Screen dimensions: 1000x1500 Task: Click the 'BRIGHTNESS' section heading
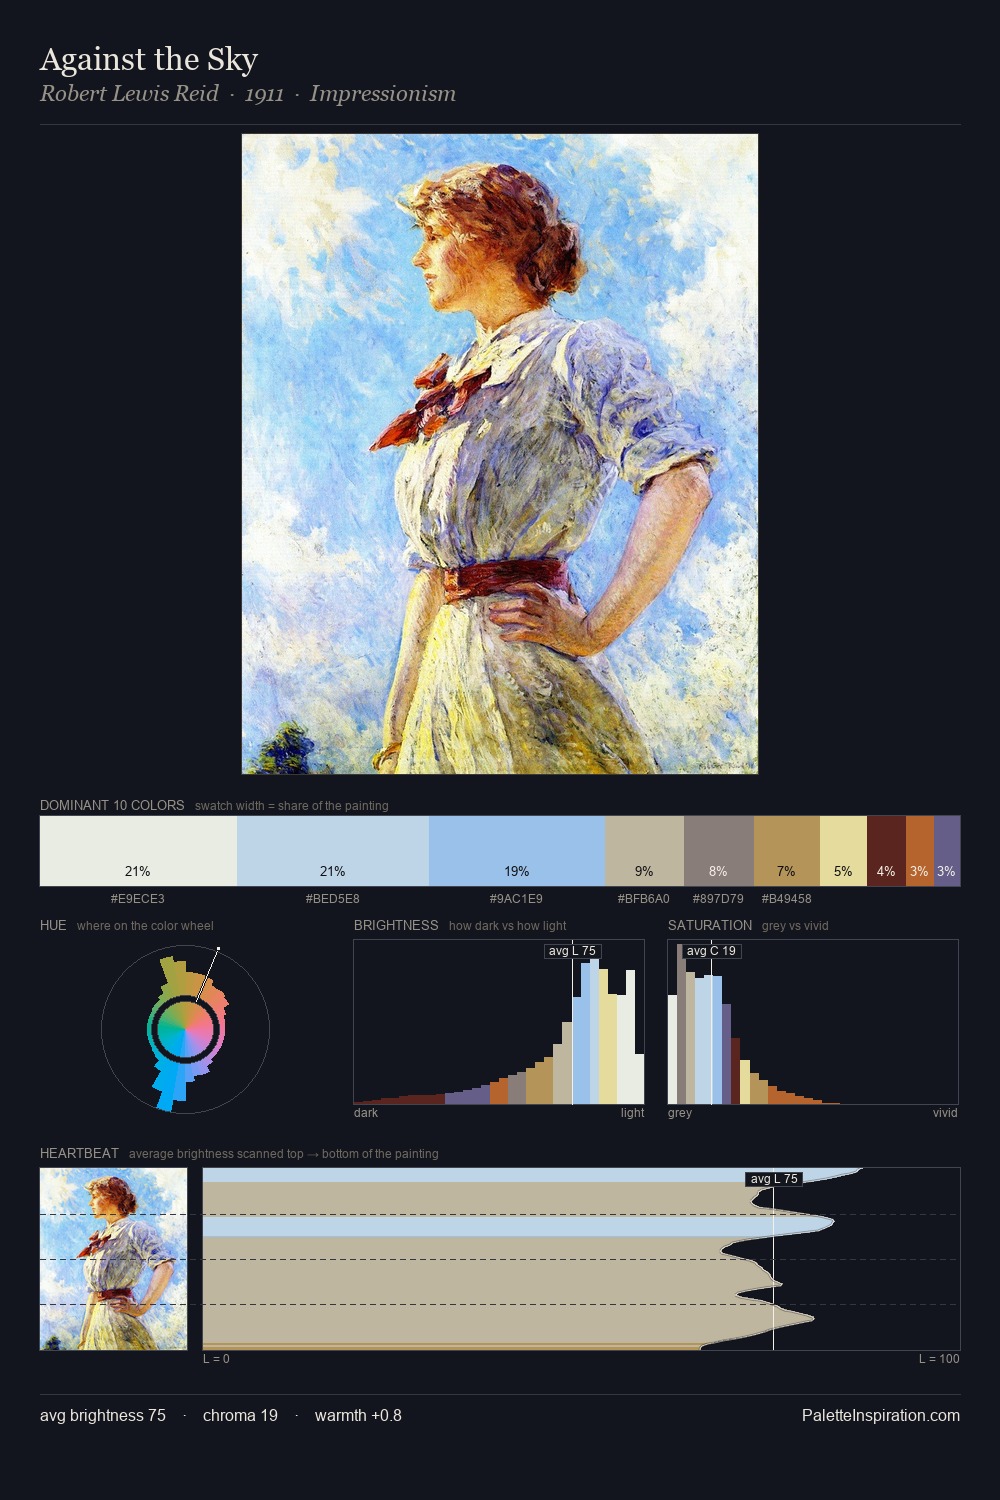pos(396,925)
